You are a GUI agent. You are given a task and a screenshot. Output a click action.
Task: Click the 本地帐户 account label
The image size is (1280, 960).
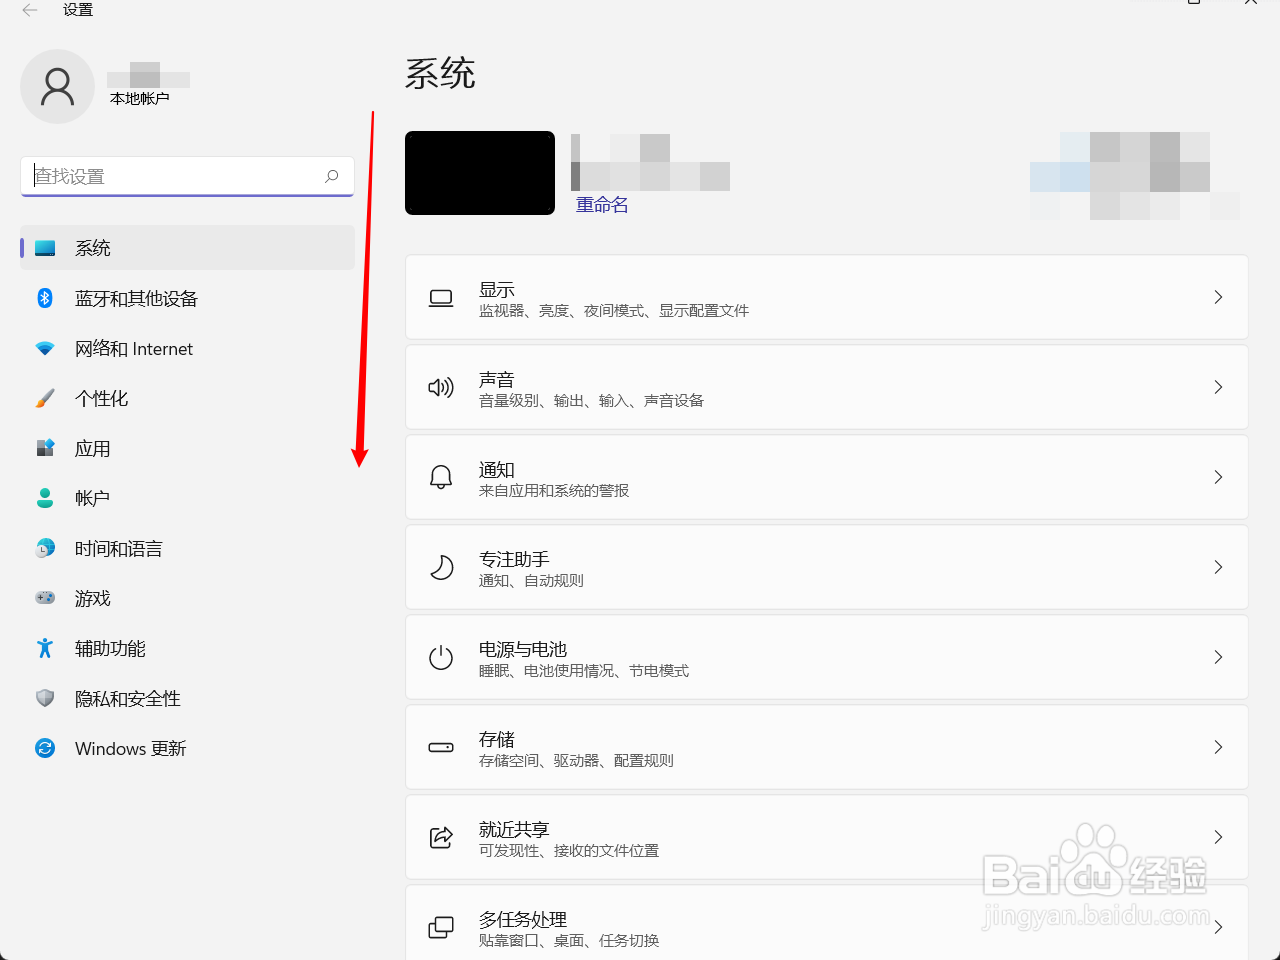click(x=140, y=99)
